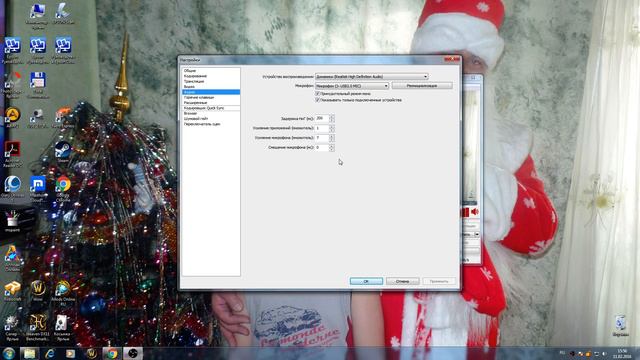The height and width of the screenshot is (360, 640).
Task: Click the microphone gain multiplier field
Action: (x=322, y=138)
